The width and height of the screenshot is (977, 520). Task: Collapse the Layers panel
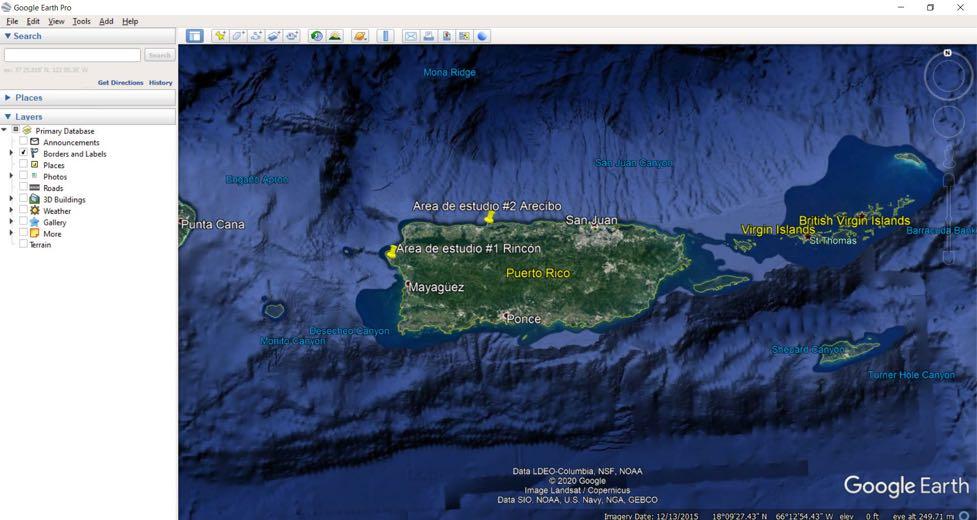click(x=7, y=116)
